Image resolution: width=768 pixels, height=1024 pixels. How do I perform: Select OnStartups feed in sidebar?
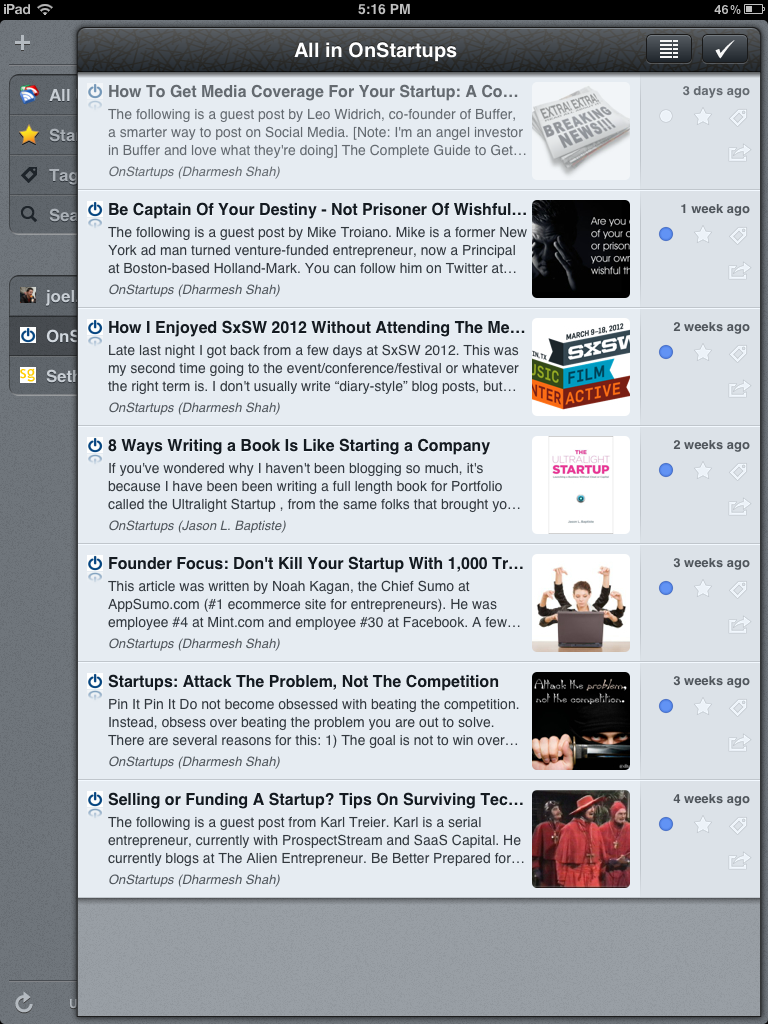[44, 336]
